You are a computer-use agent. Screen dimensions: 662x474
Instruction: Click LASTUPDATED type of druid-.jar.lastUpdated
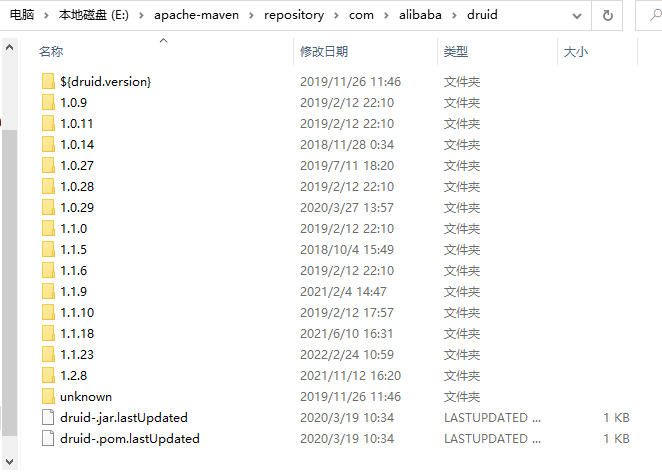492,417
